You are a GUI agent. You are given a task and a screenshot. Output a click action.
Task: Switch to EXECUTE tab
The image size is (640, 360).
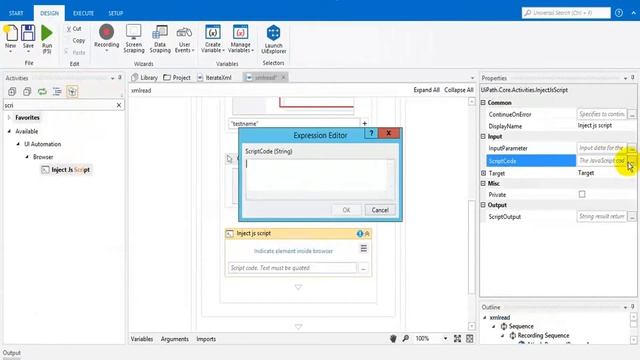(83, 13)
